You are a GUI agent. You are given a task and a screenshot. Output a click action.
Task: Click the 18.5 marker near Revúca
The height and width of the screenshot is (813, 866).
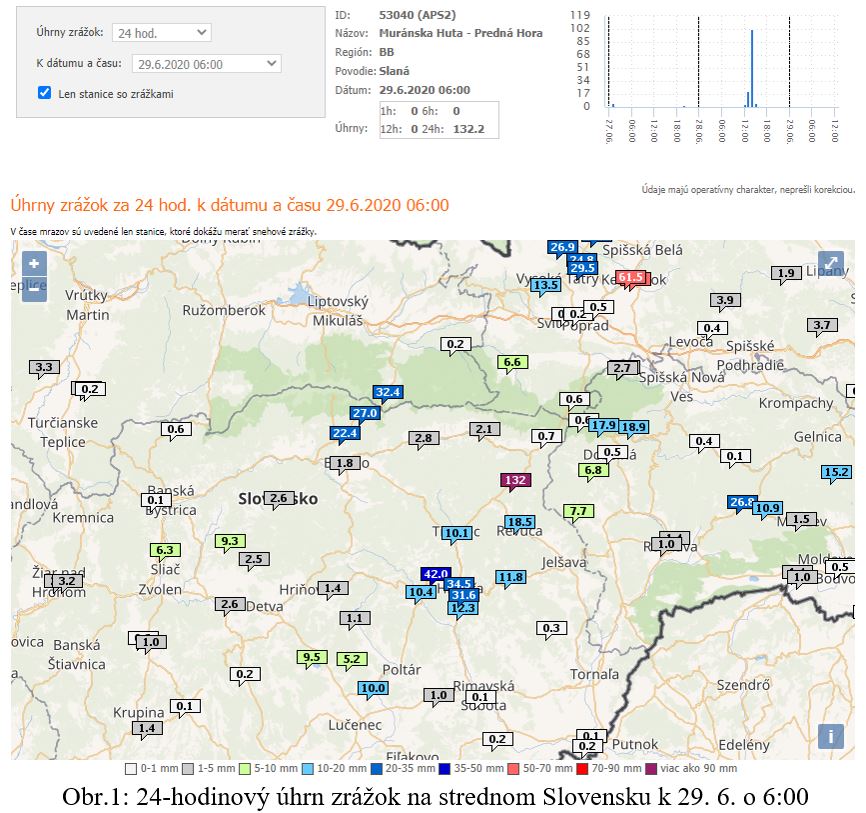pyautogui.click(x=519, y=522)
